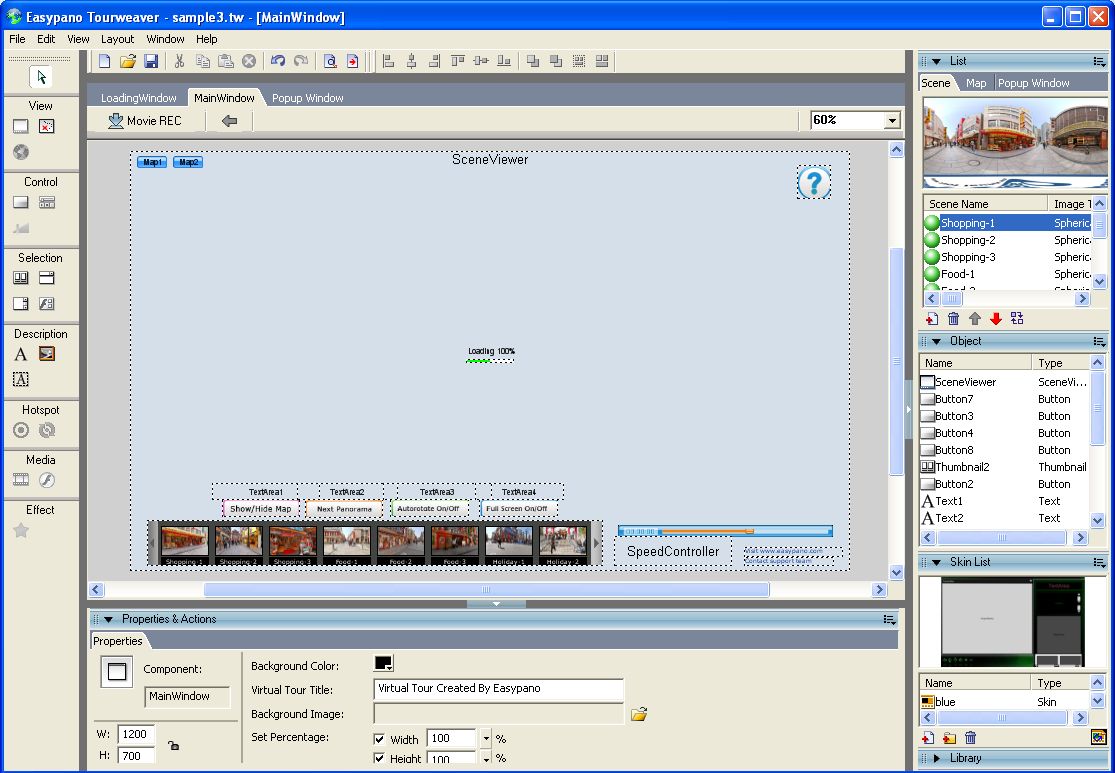The image size is (1115, 773).
Task: Click the Undo arrow icon
Action: click(278, 61)
